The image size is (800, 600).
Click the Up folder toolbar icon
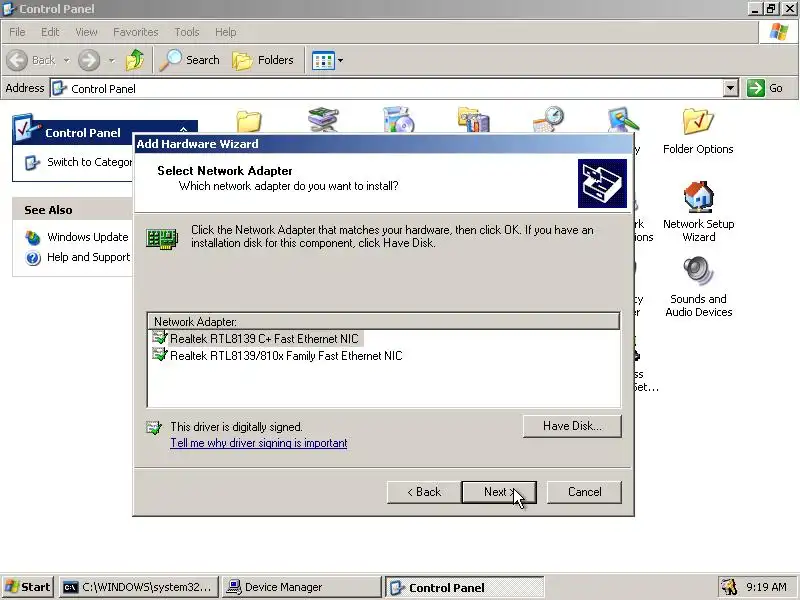tap(135, 60)
